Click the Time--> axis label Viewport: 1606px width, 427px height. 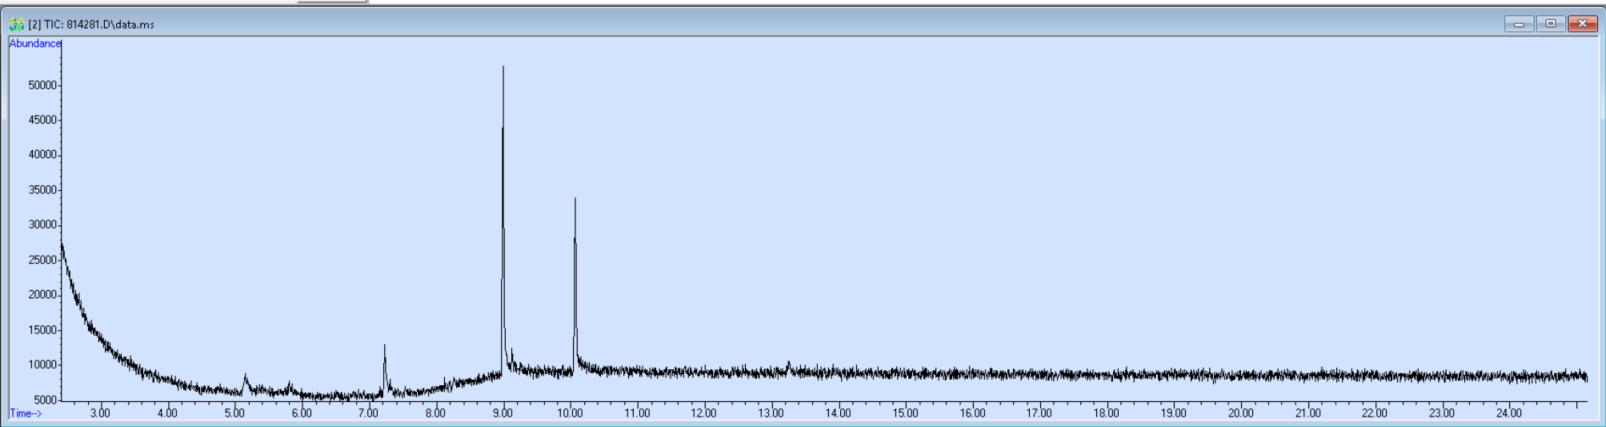click(x=26, y=413)
